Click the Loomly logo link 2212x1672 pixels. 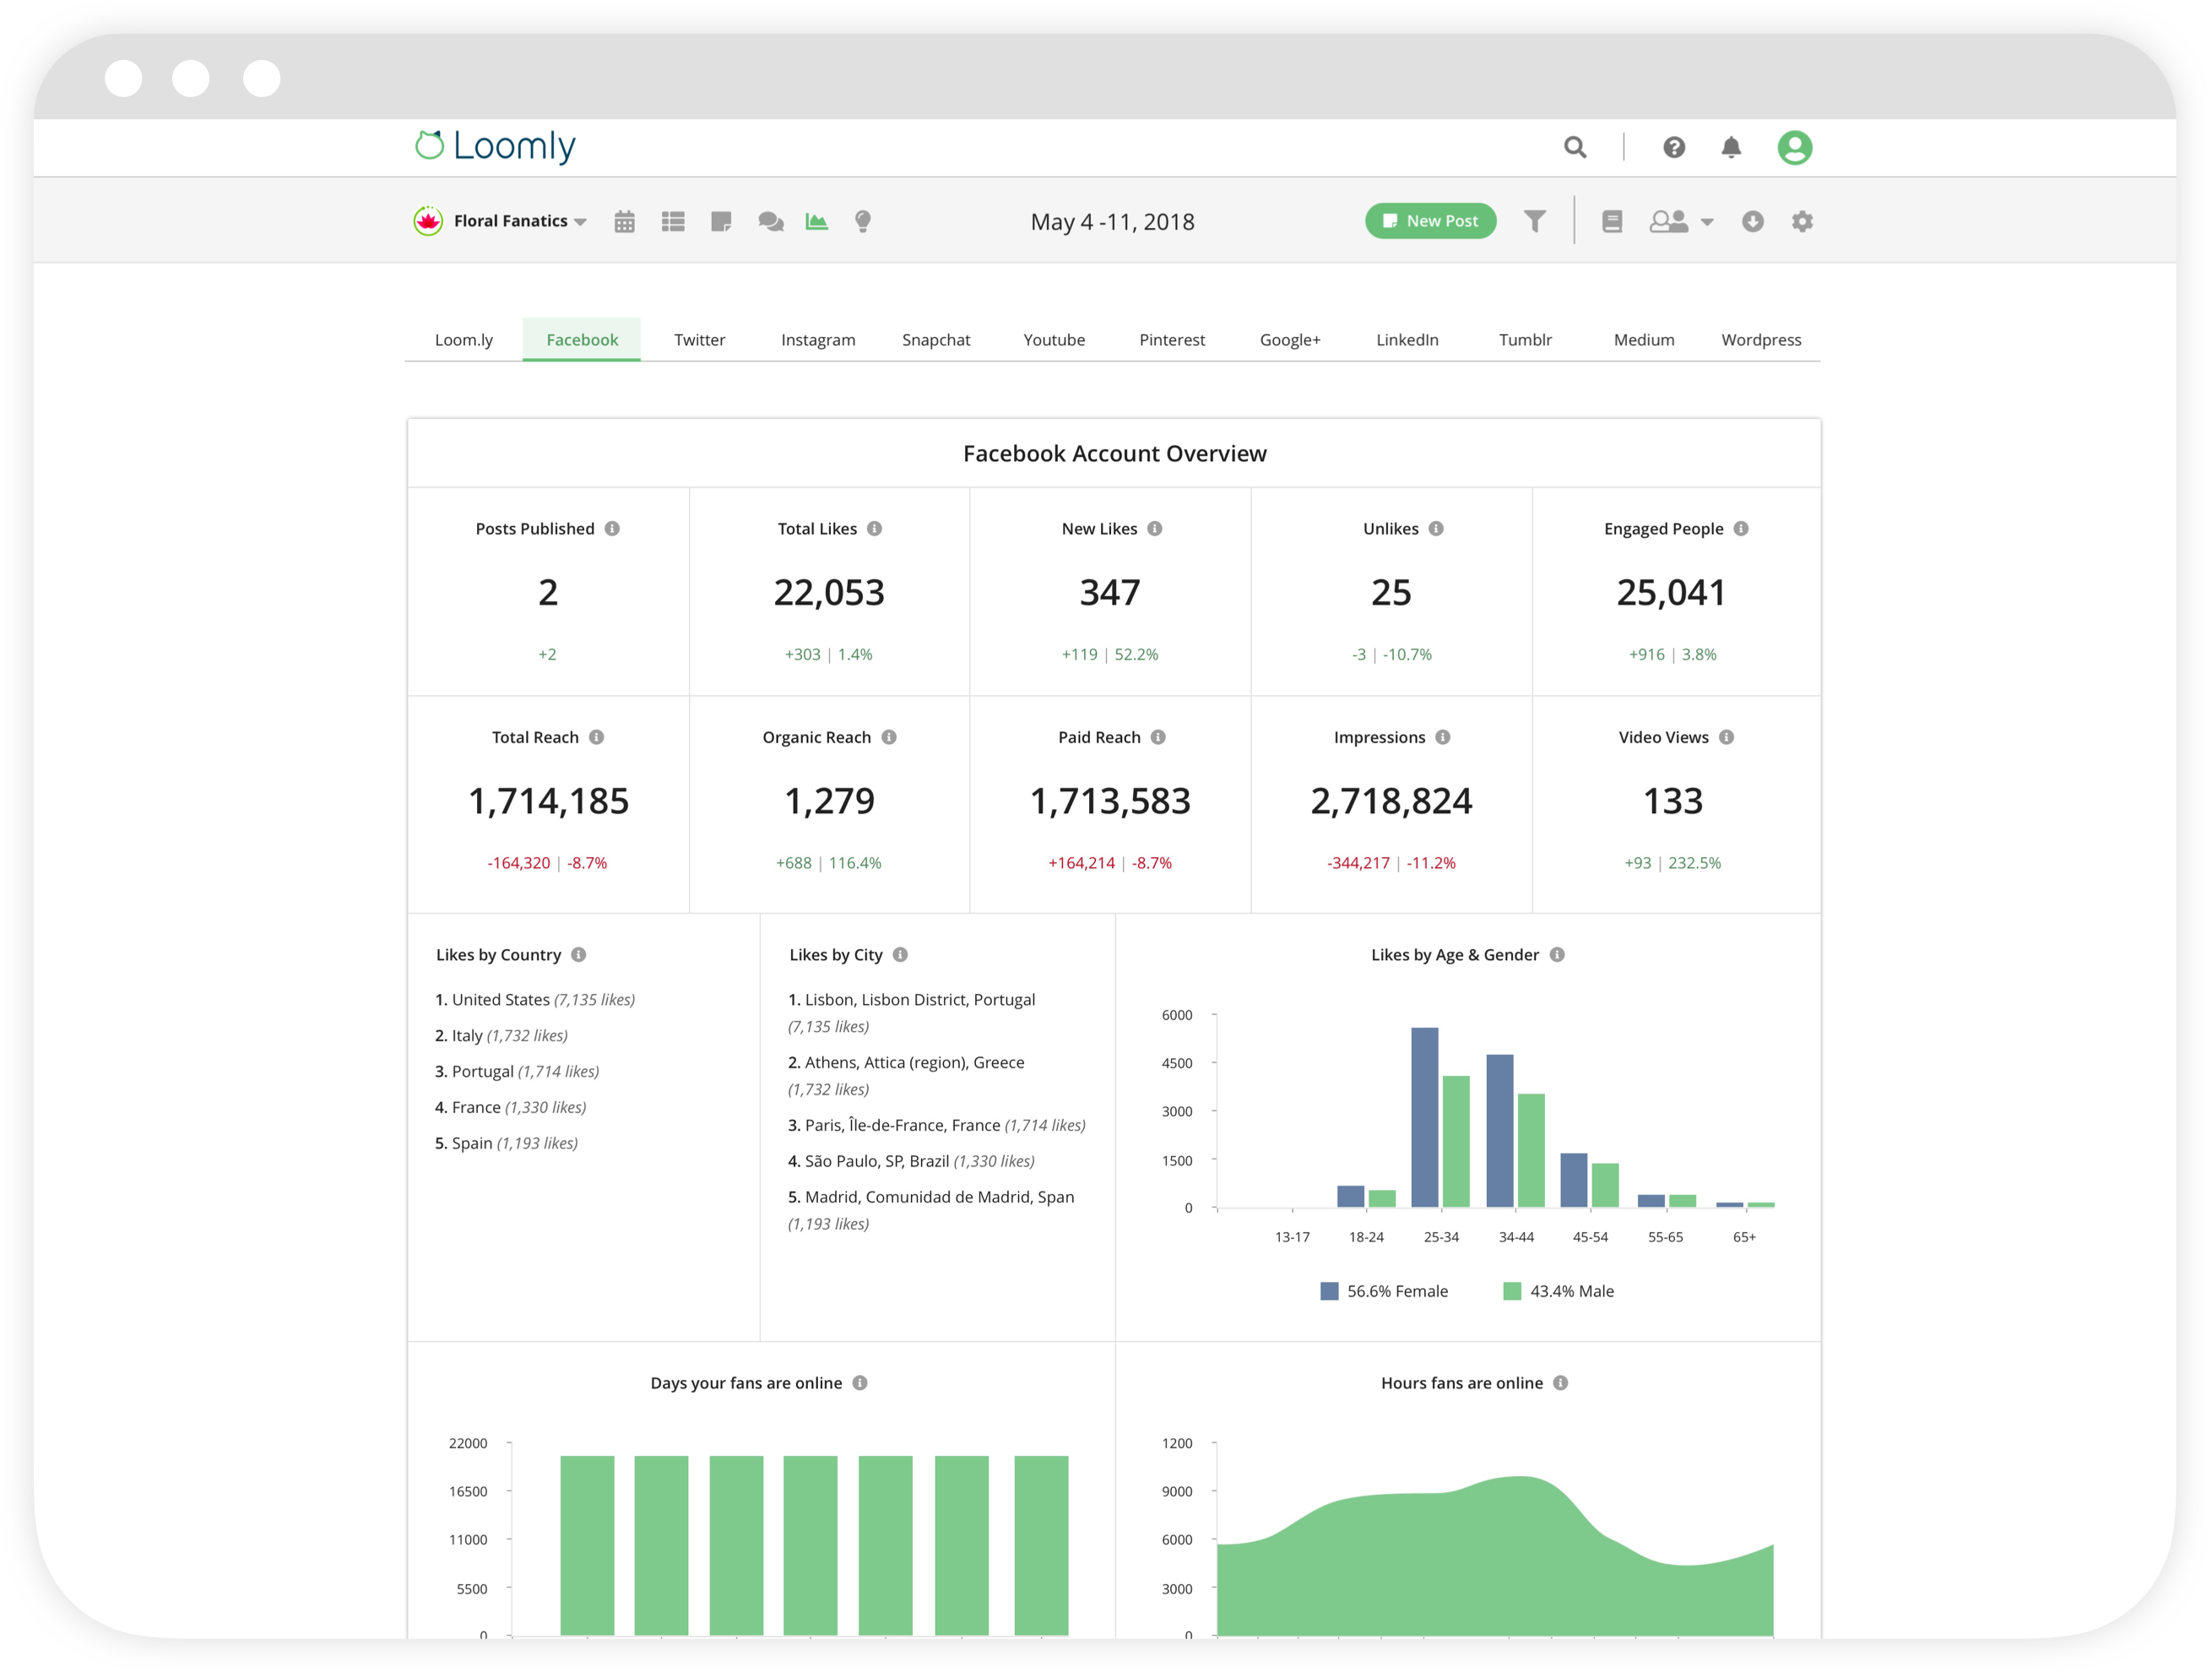[496, 146]
